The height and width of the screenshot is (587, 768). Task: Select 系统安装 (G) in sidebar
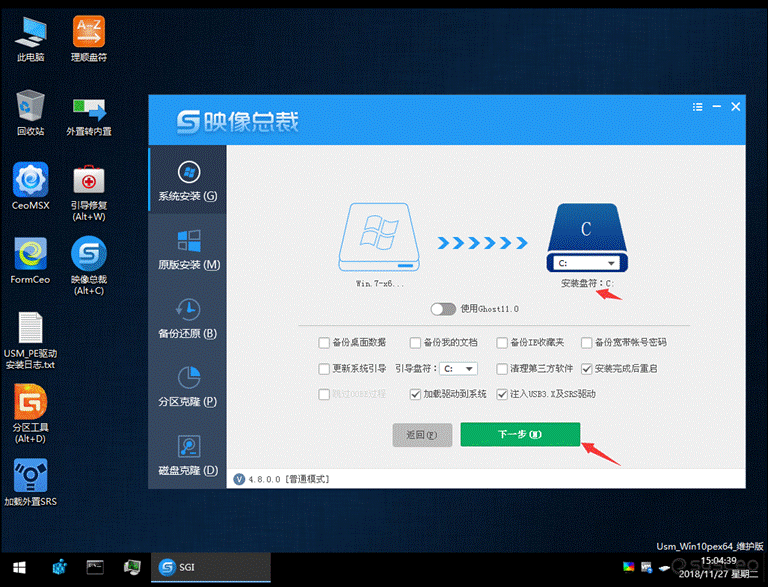(188, 180)
